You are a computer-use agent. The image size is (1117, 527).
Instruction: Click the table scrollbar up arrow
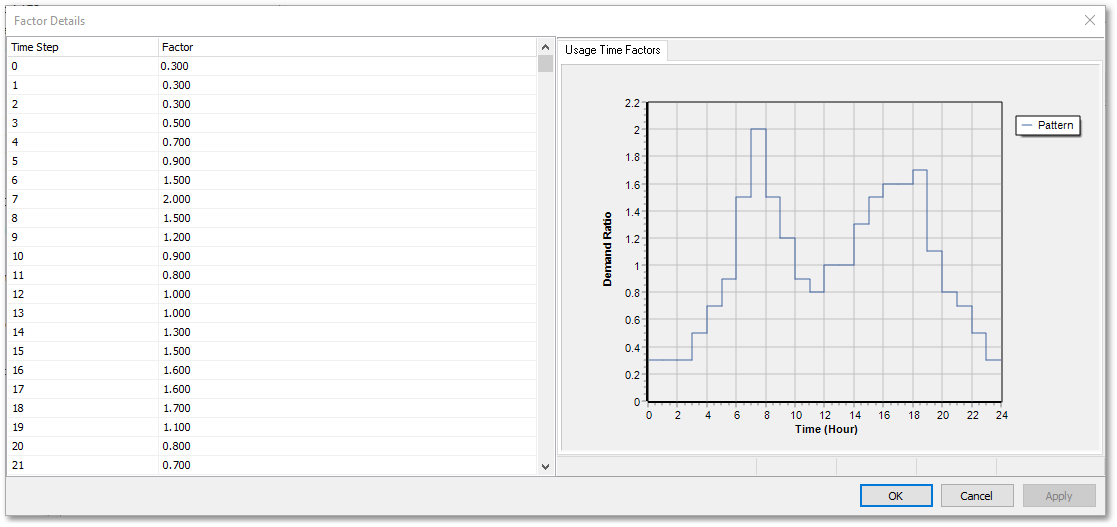coord(545,47)
